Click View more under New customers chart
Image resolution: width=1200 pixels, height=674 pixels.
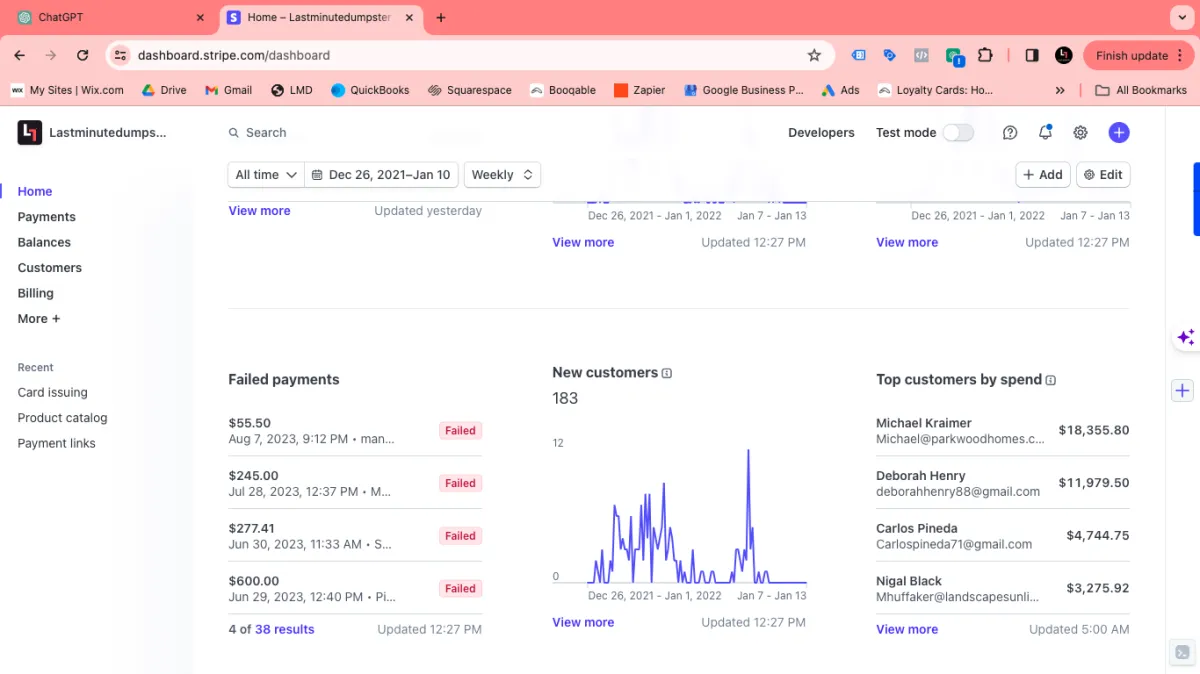pos(583,623)
